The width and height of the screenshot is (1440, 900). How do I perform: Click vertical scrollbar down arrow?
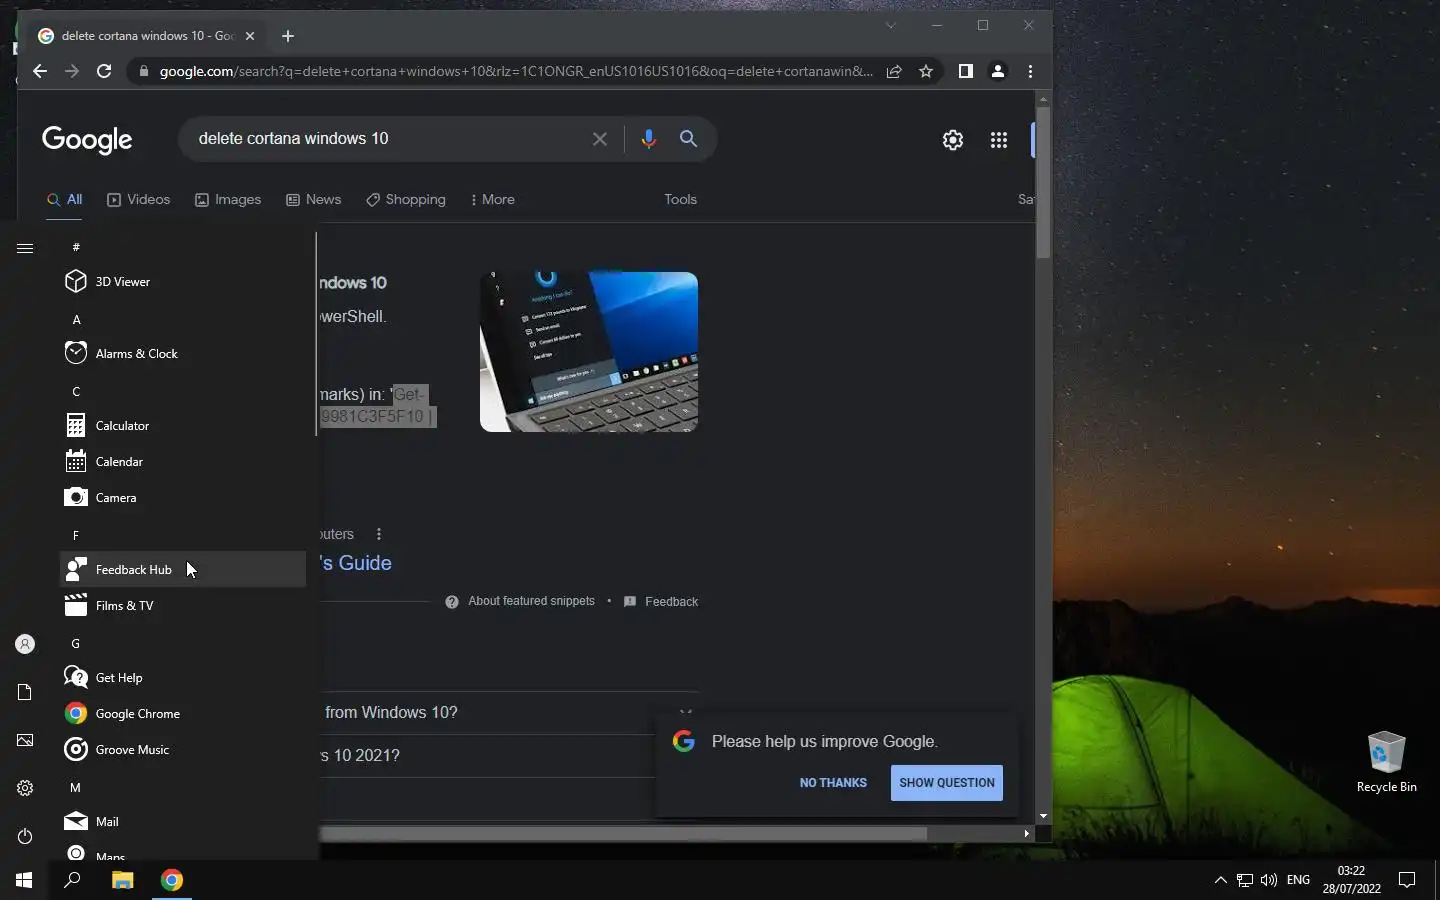1043,816
